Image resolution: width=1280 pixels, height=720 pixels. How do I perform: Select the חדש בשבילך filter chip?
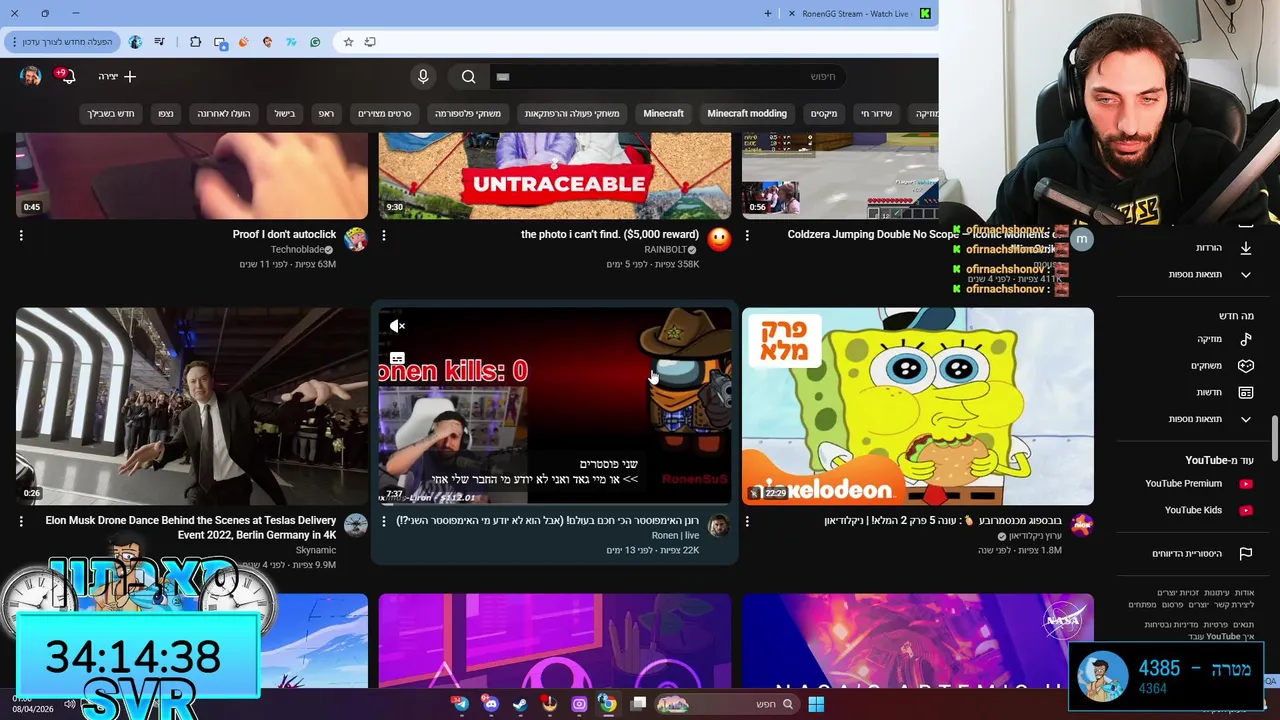(x=111, y=113)
